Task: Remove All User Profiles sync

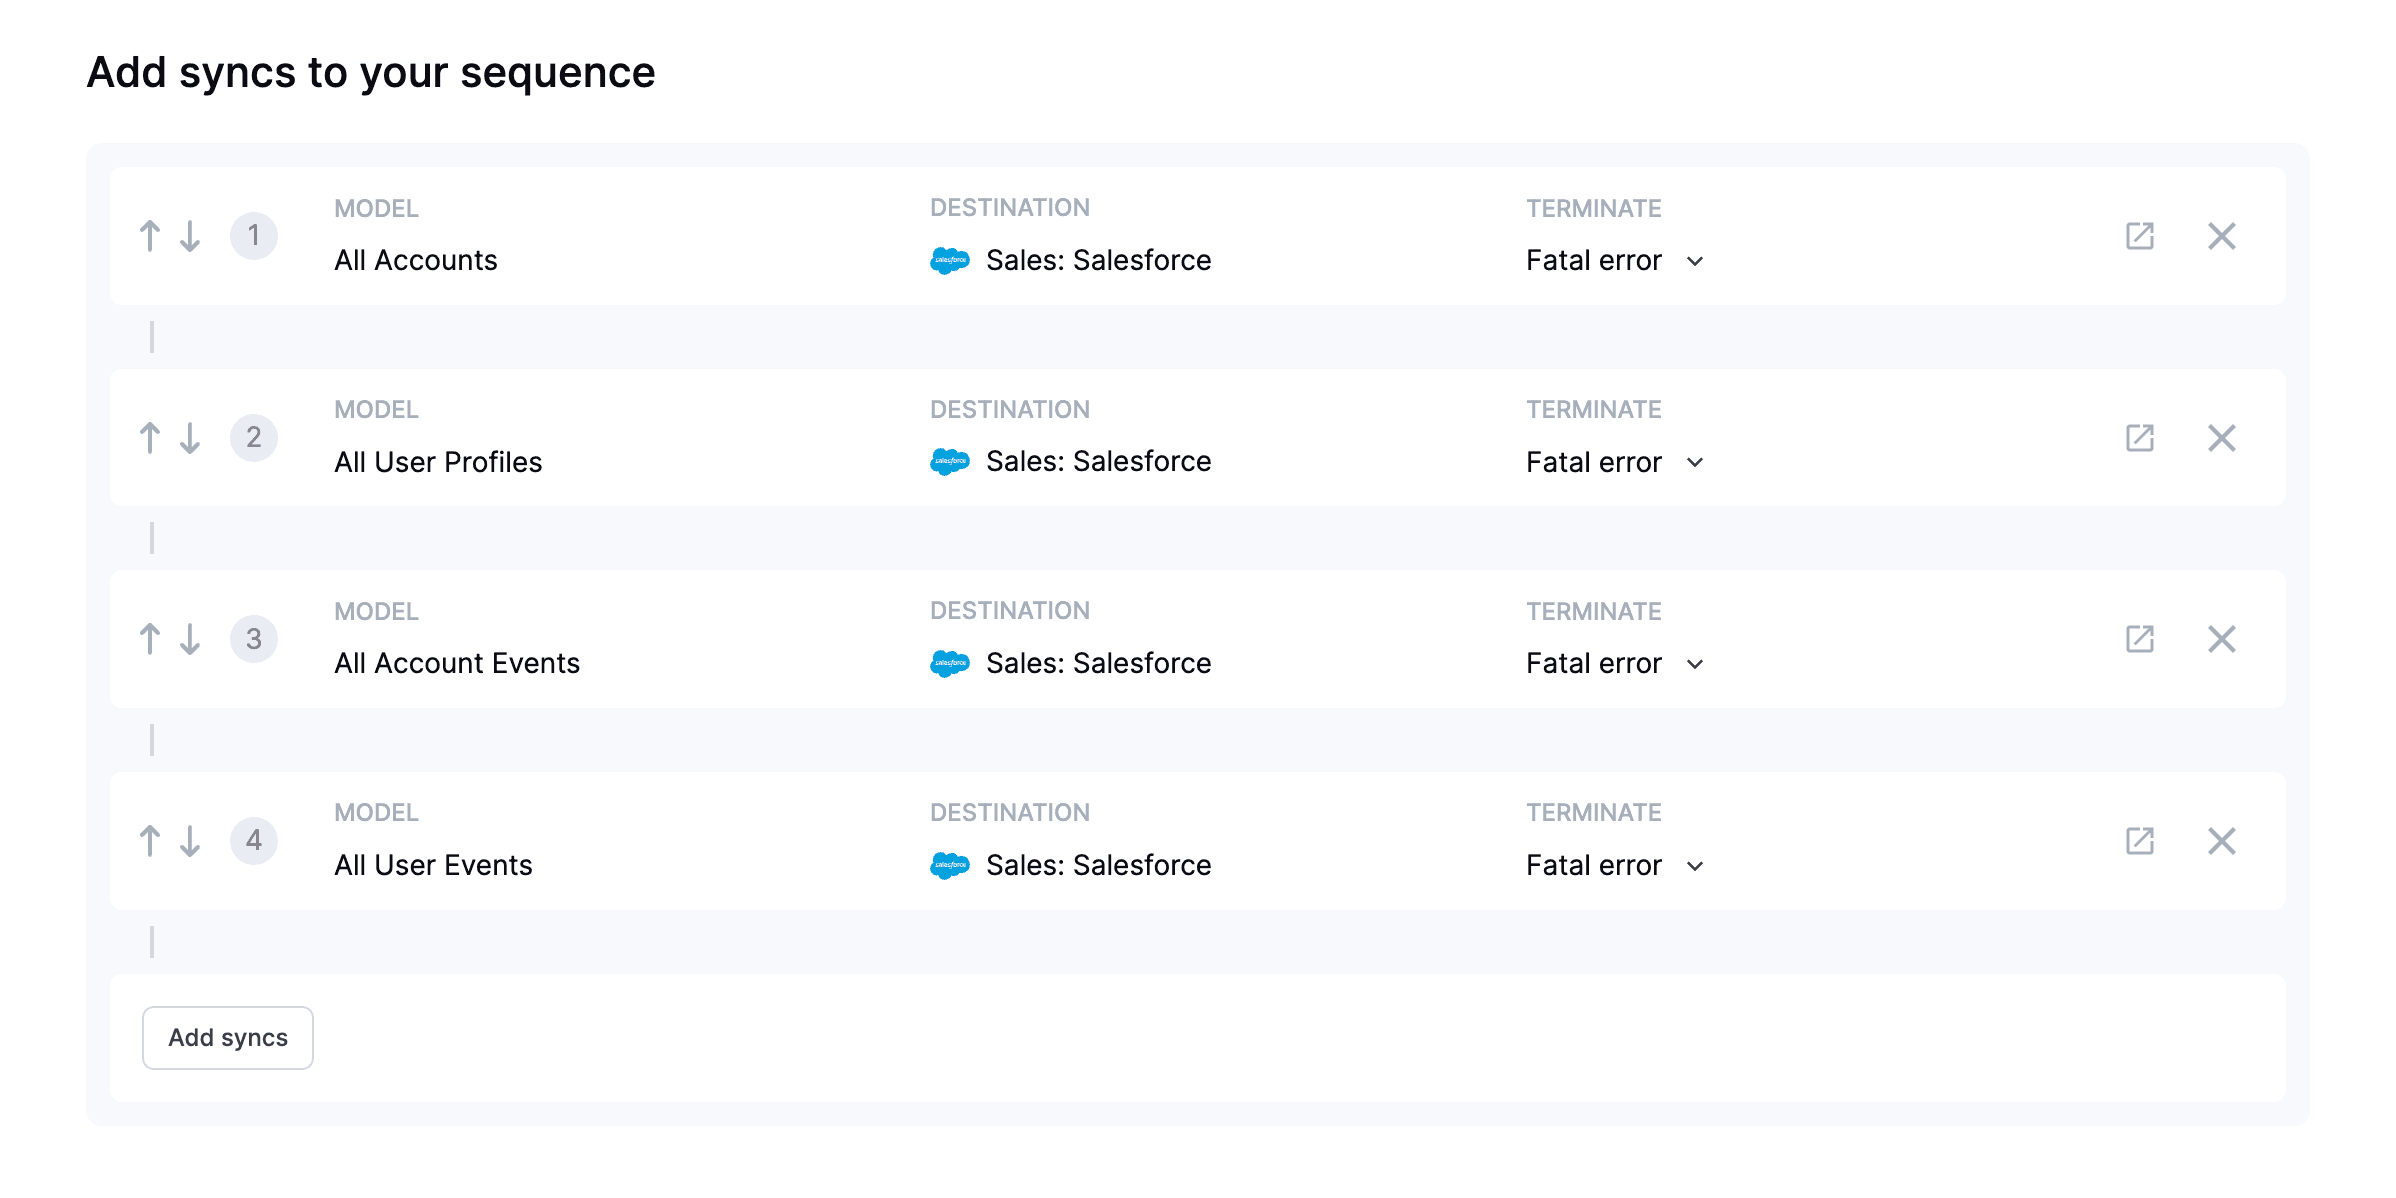Action: (x=2221, y=437)
